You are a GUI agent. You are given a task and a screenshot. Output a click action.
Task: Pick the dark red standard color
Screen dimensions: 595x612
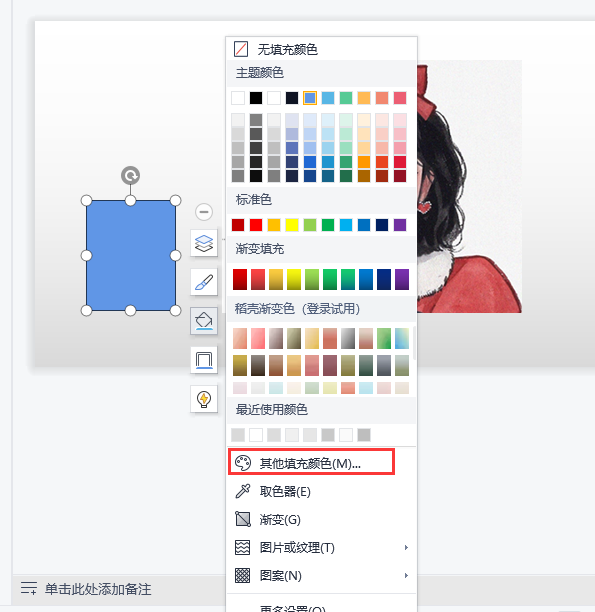[x=238, y=225]
